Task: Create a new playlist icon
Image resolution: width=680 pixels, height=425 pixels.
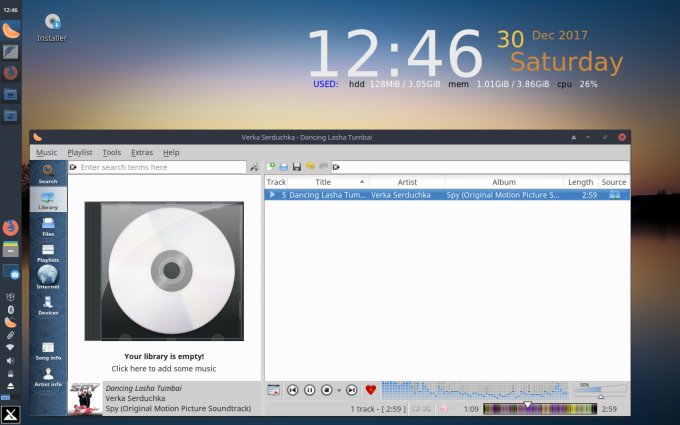Action: pos(271,167)
